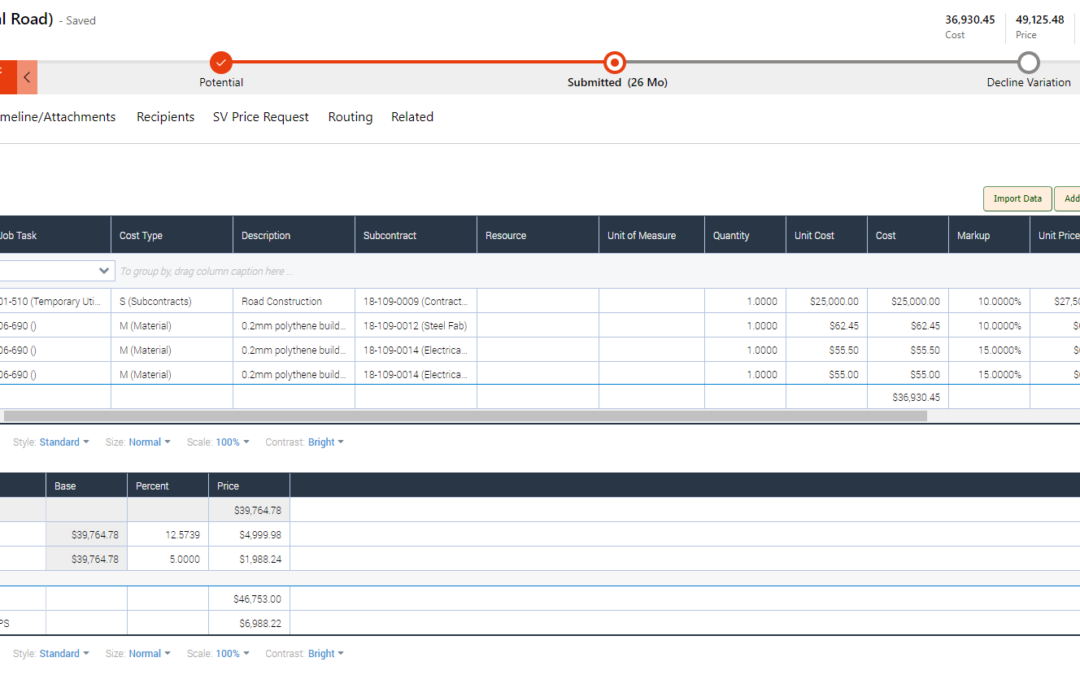The width and height of the screenshot is (1080, 675).
Task: Change the upper Scale 100% dropdown
Action: point(232,442)
